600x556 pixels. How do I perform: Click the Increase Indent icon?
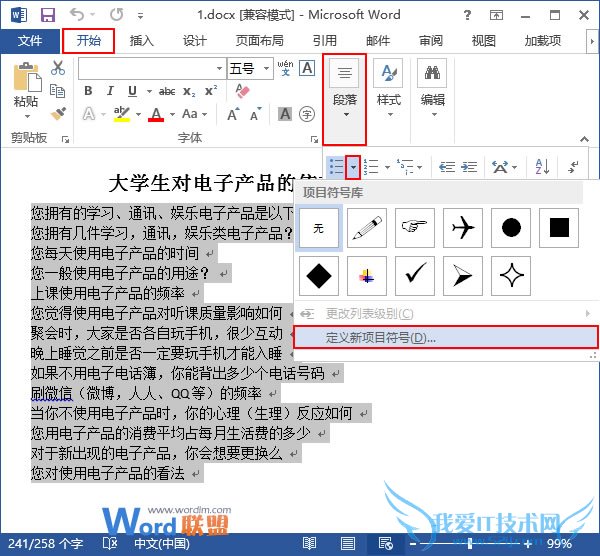469,167
